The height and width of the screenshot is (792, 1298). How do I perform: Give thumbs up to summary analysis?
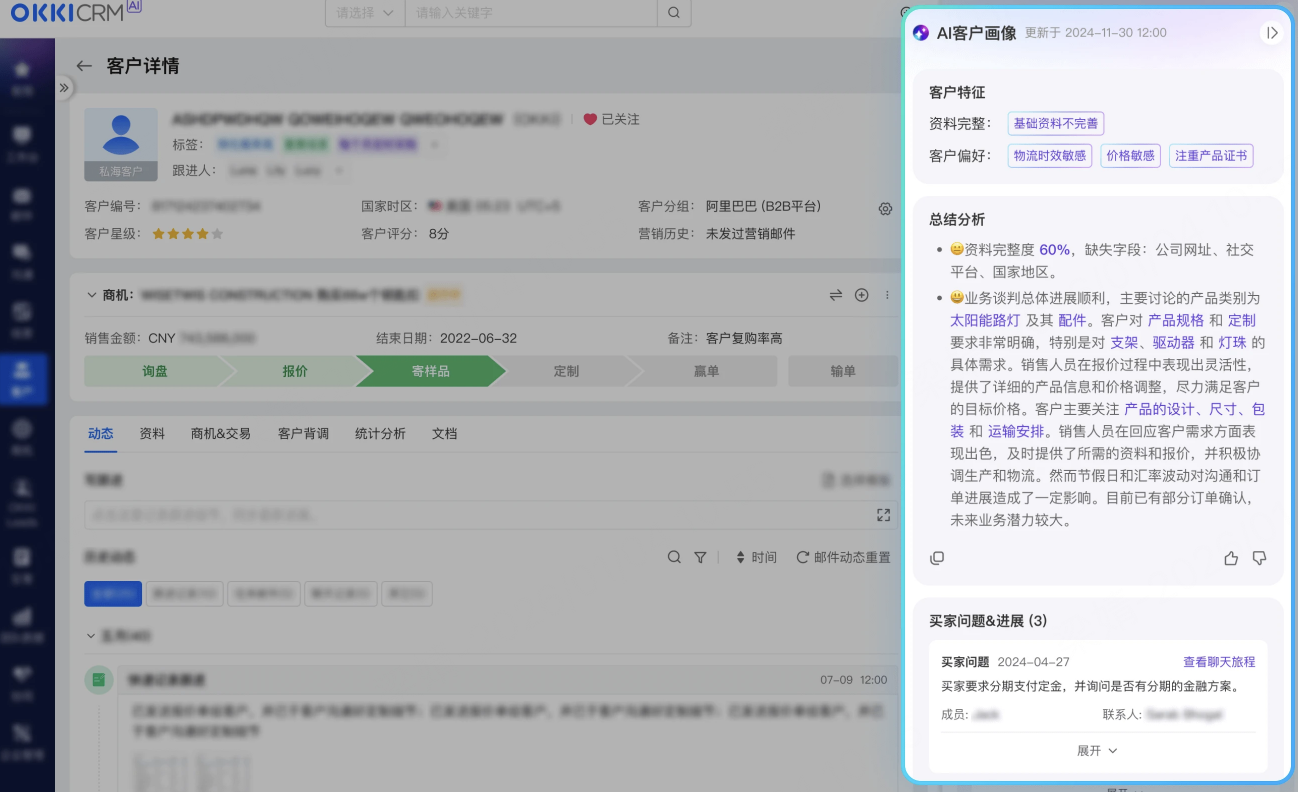tap(1231, 558)
